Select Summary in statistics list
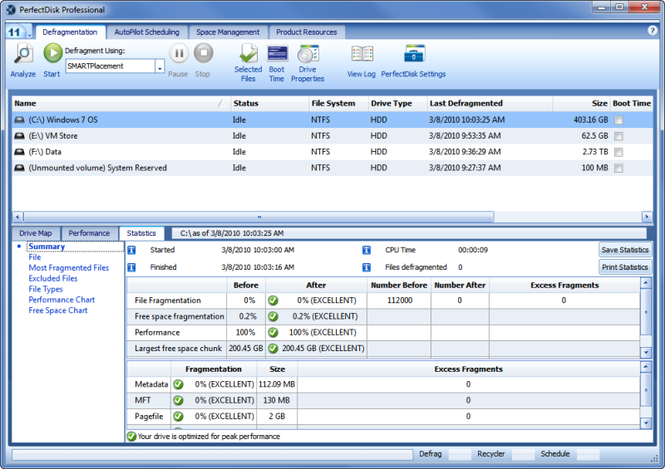The height and width of the screenshot is (469, 665). (x=47, y=246)
